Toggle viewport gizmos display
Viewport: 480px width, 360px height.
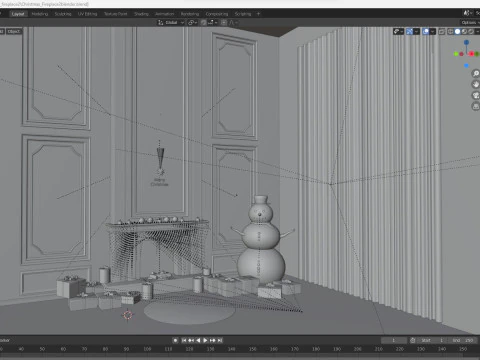[x=410, y=32]
